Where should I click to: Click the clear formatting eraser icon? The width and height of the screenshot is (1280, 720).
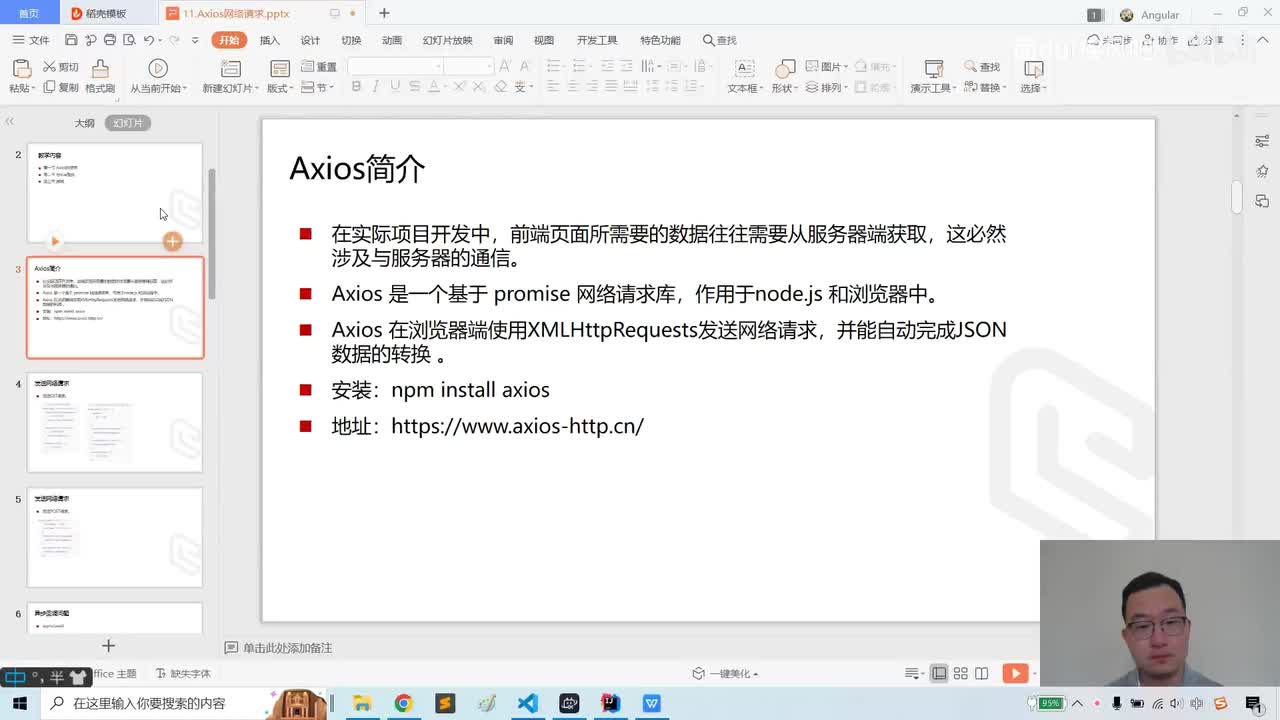coord(501,88)
